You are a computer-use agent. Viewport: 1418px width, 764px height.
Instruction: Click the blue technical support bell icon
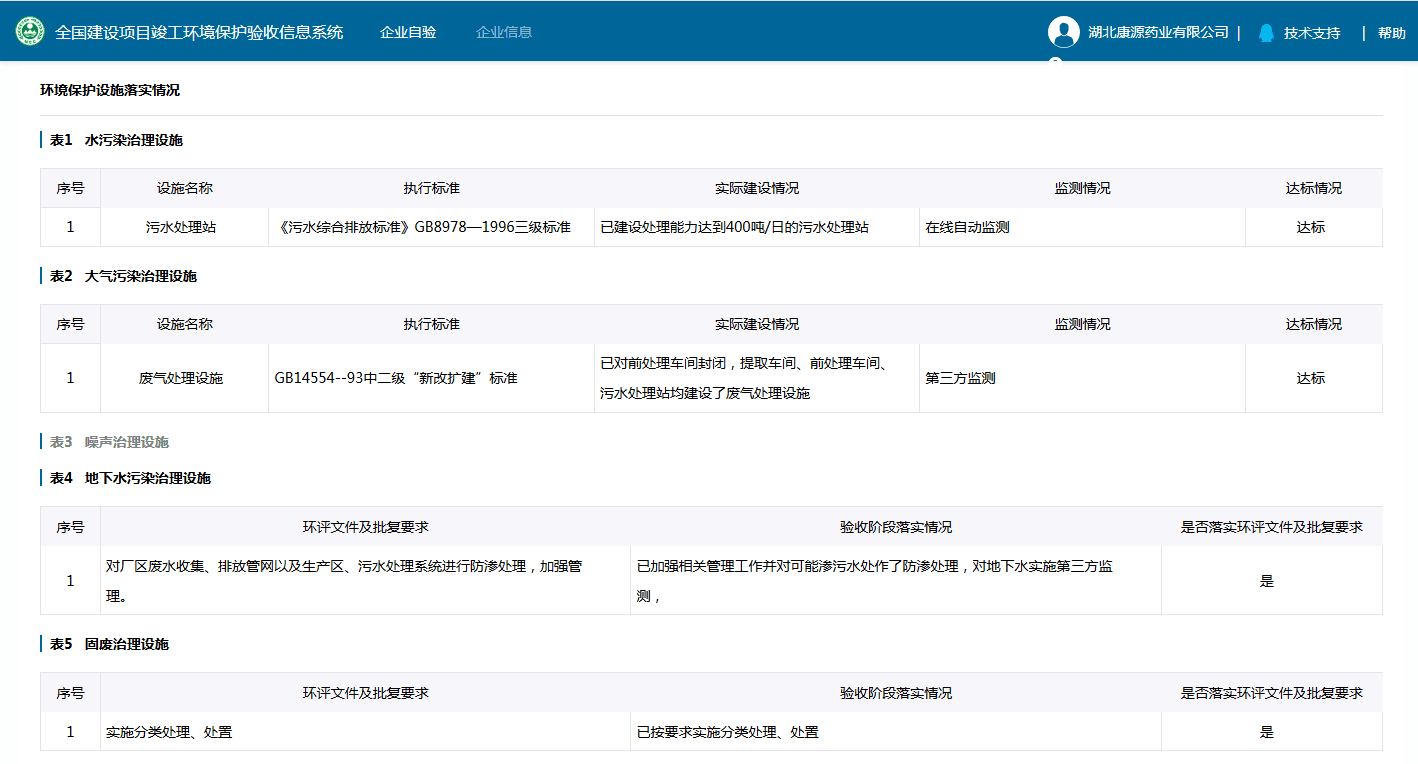[x=1266, y=33]
